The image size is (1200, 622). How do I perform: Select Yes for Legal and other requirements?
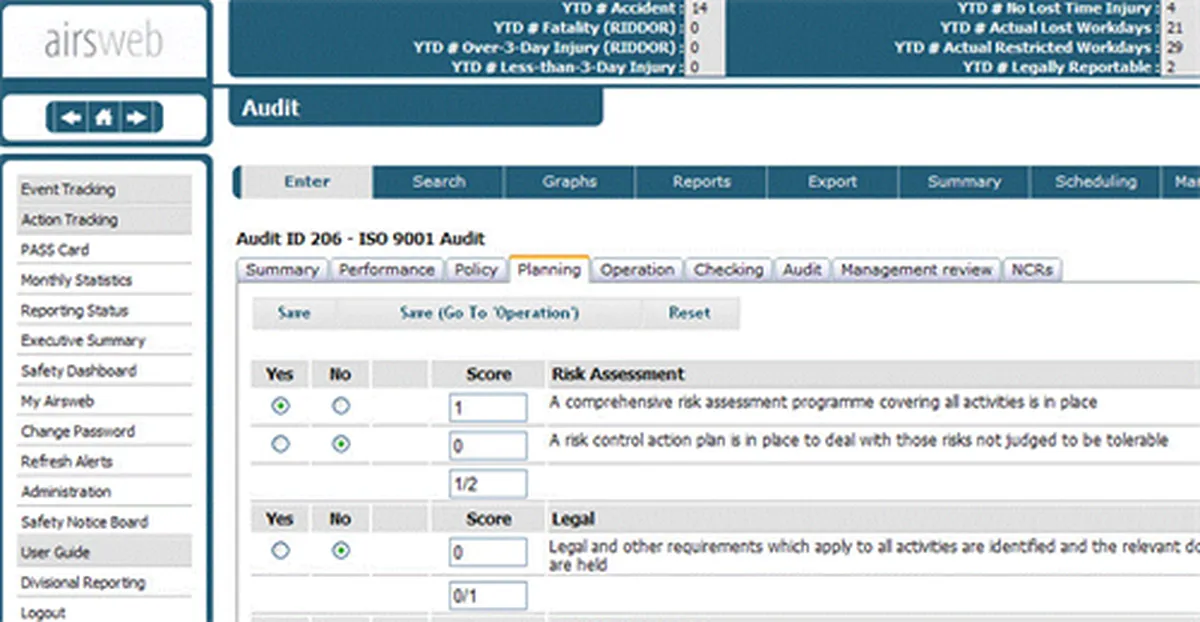point(281,551)
